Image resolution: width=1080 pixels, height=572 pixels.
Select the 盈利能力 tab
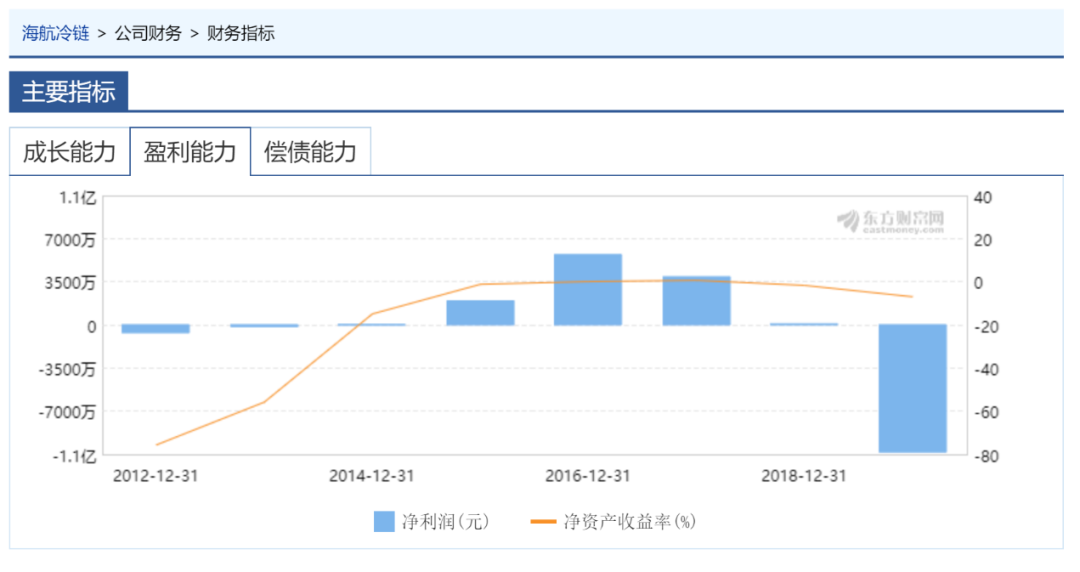(190, 152)
